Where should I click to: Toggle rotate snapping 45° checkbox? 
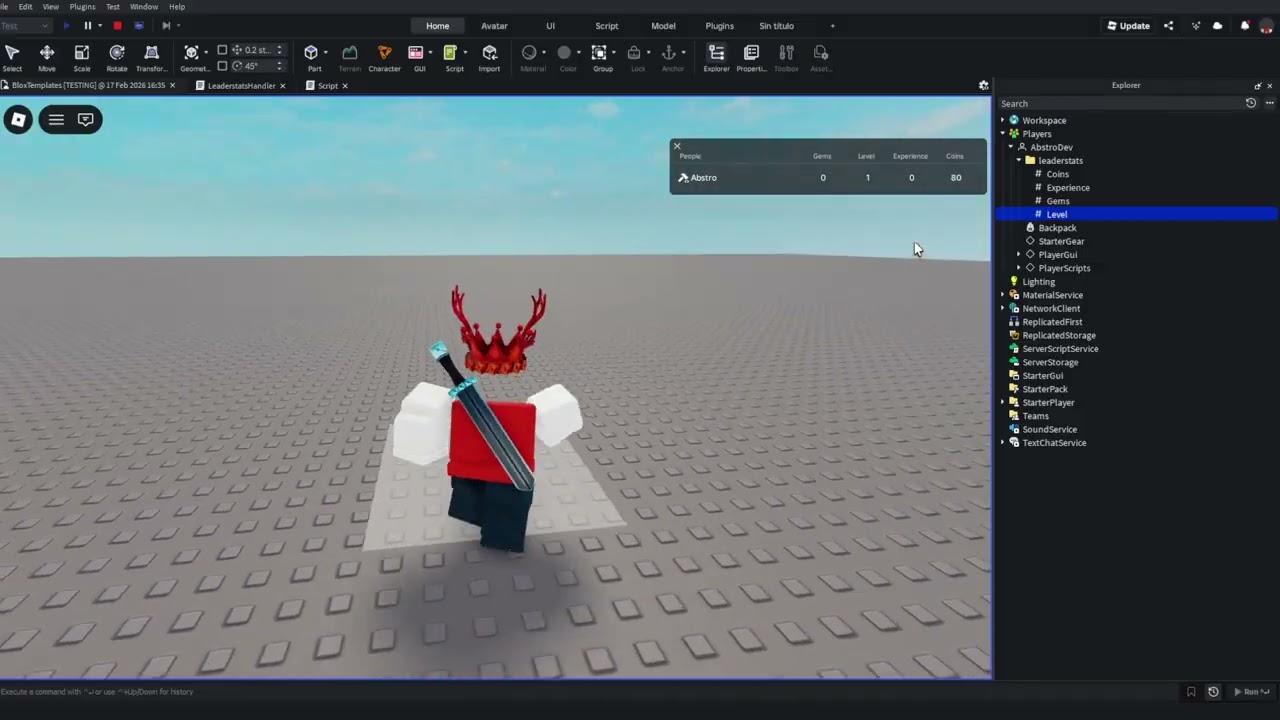coord(222,66)
